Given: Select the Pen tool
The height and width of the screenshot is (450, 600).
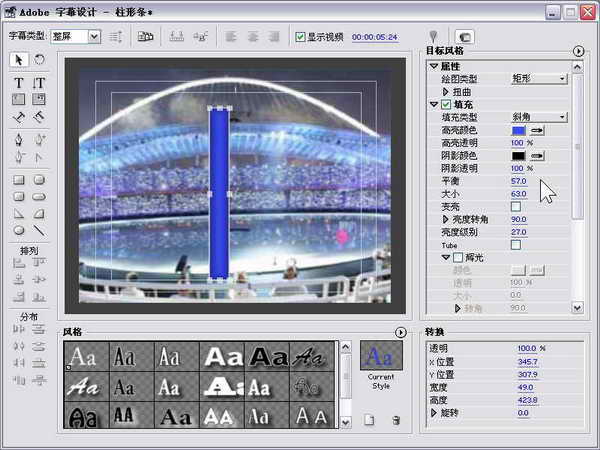Looking at the screenshot, I should point(19,138).
